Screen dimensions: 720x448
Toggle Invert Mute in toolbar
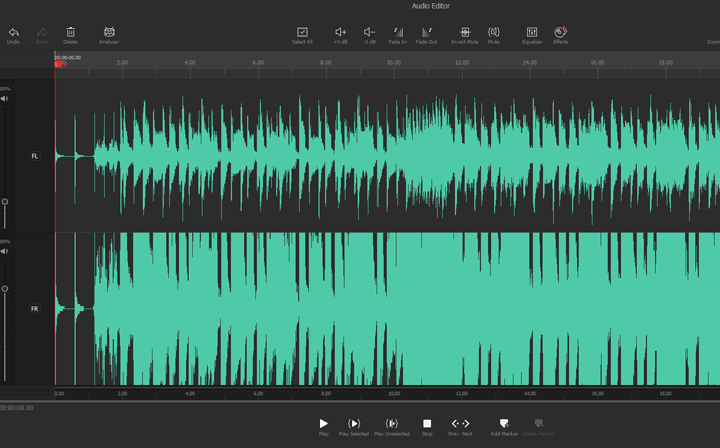(465, 33)
